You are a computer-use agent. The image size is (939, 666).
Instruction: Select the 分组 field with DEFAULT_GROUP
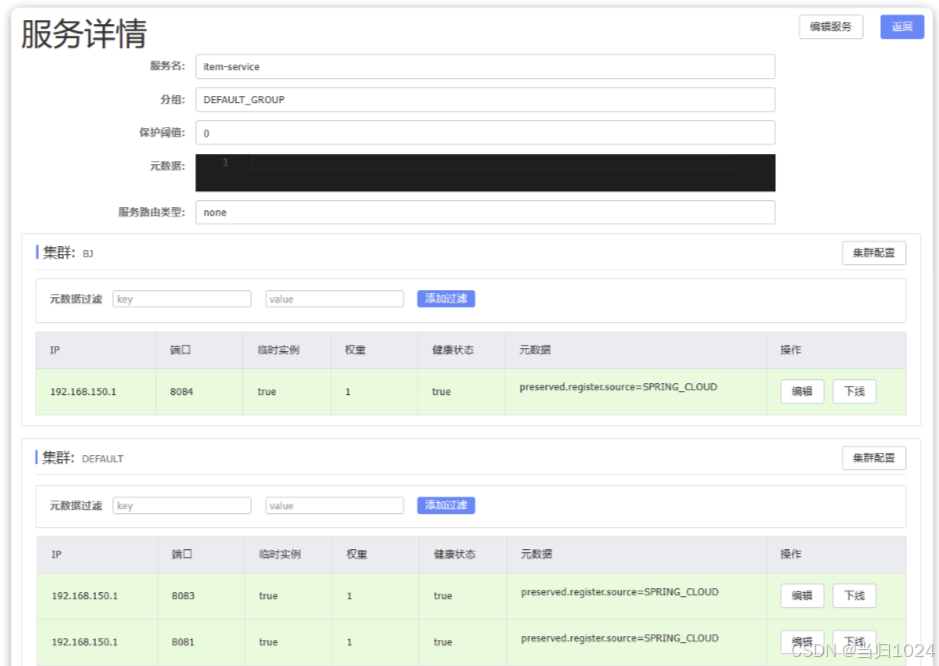pyautogui.click(x=485, y=99)
